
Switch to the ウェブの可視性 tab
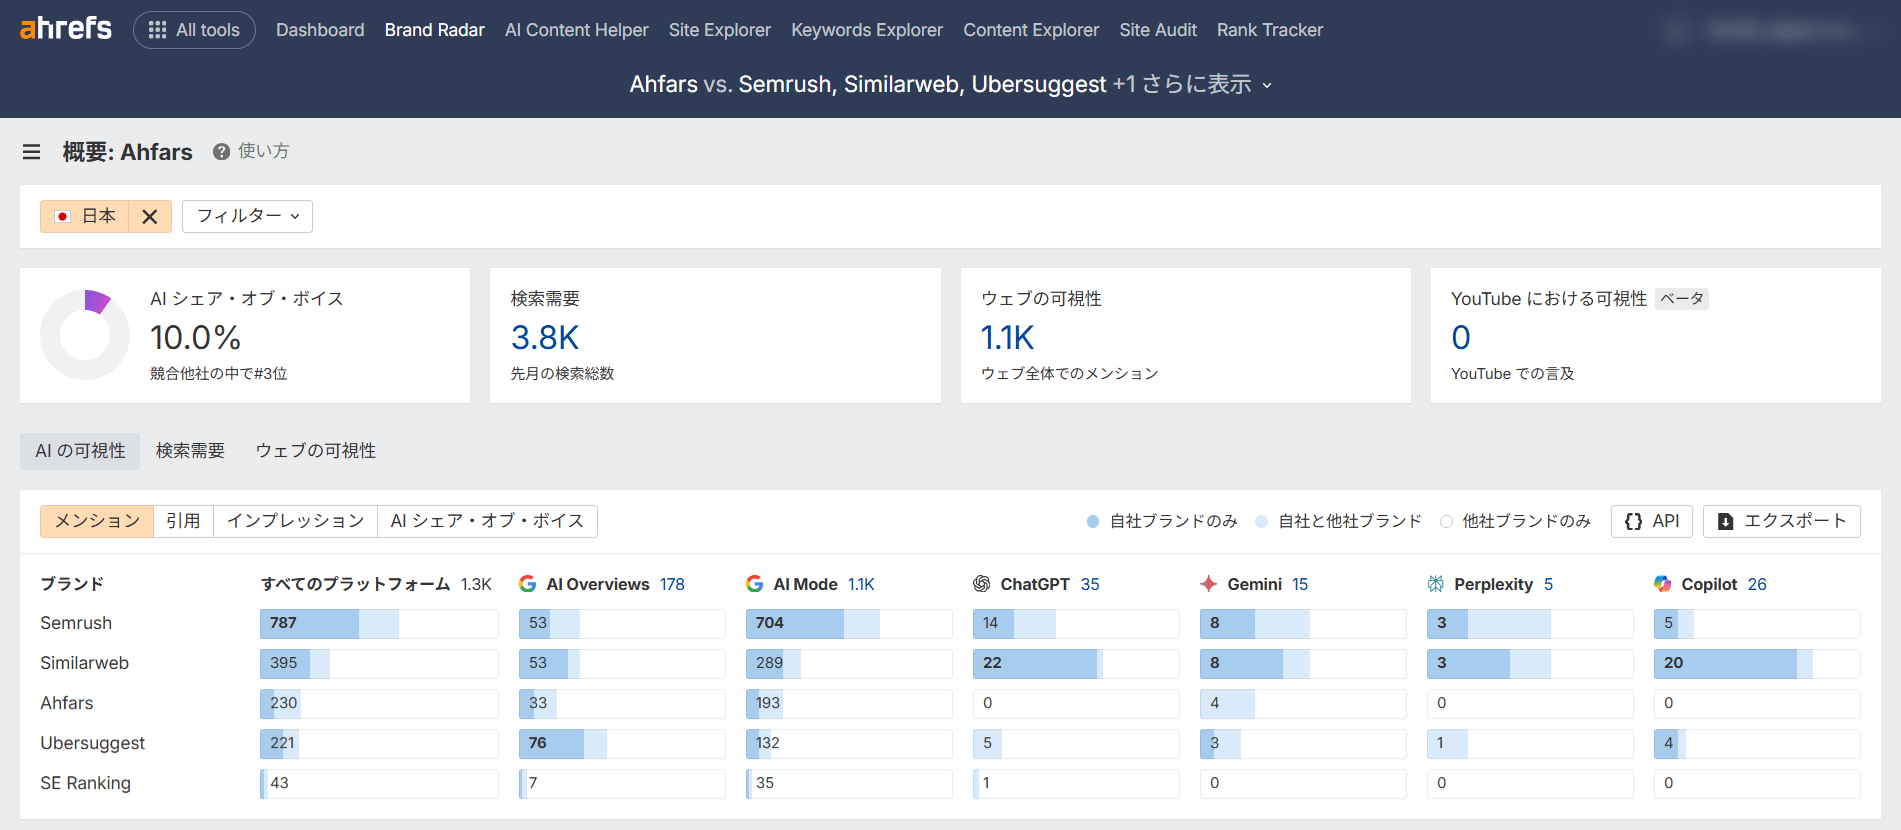[x=316, y=451]
